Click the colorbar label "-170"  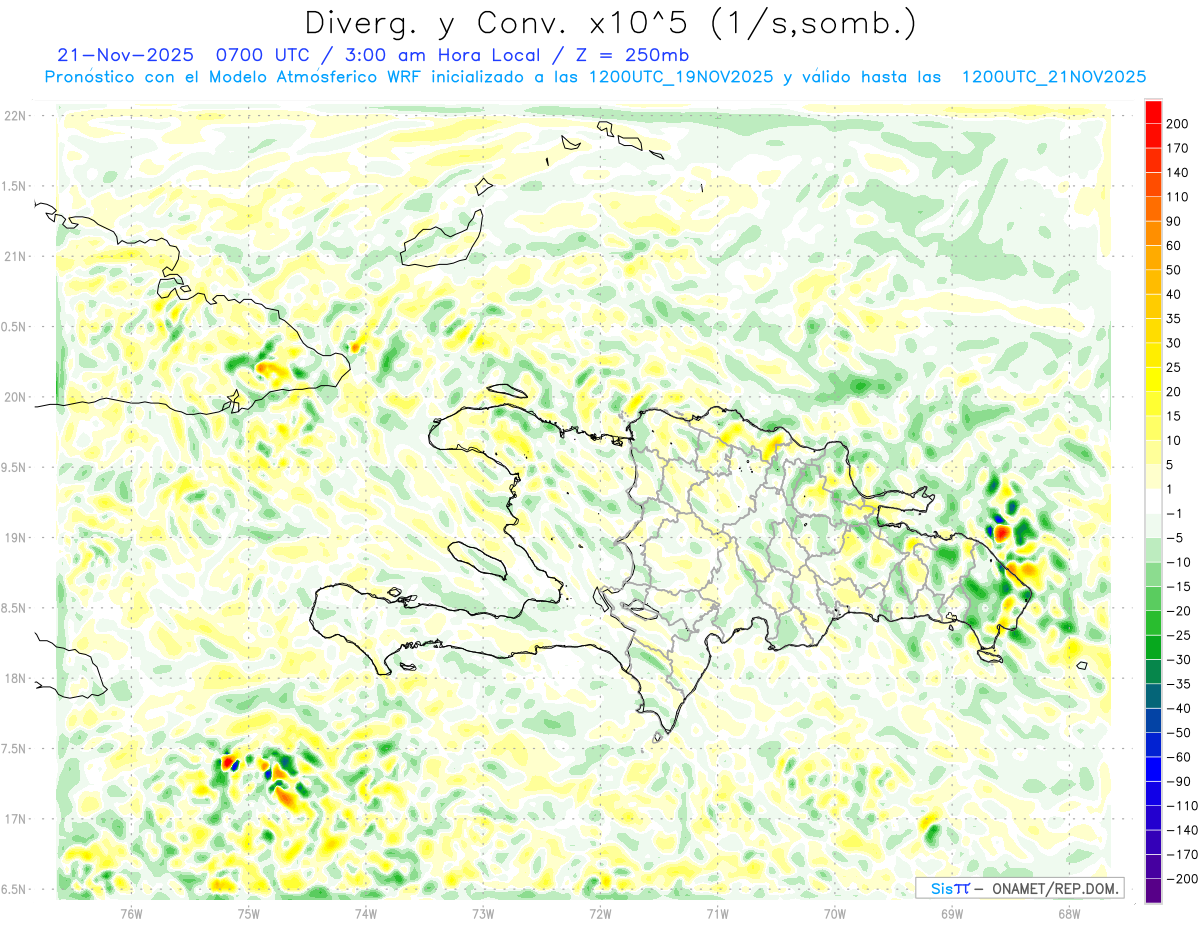click(1183, 855)
